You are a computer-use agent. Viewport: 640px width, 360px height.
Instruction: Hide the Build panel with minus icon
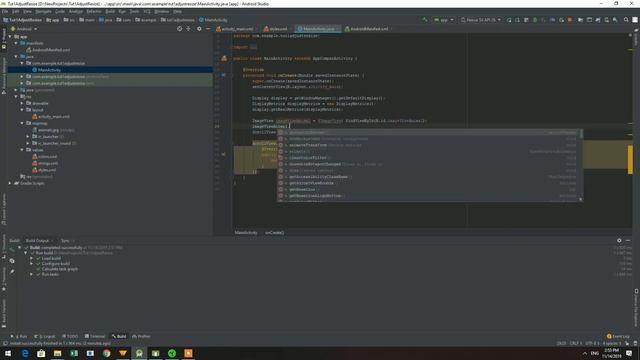tap(628, 240)
